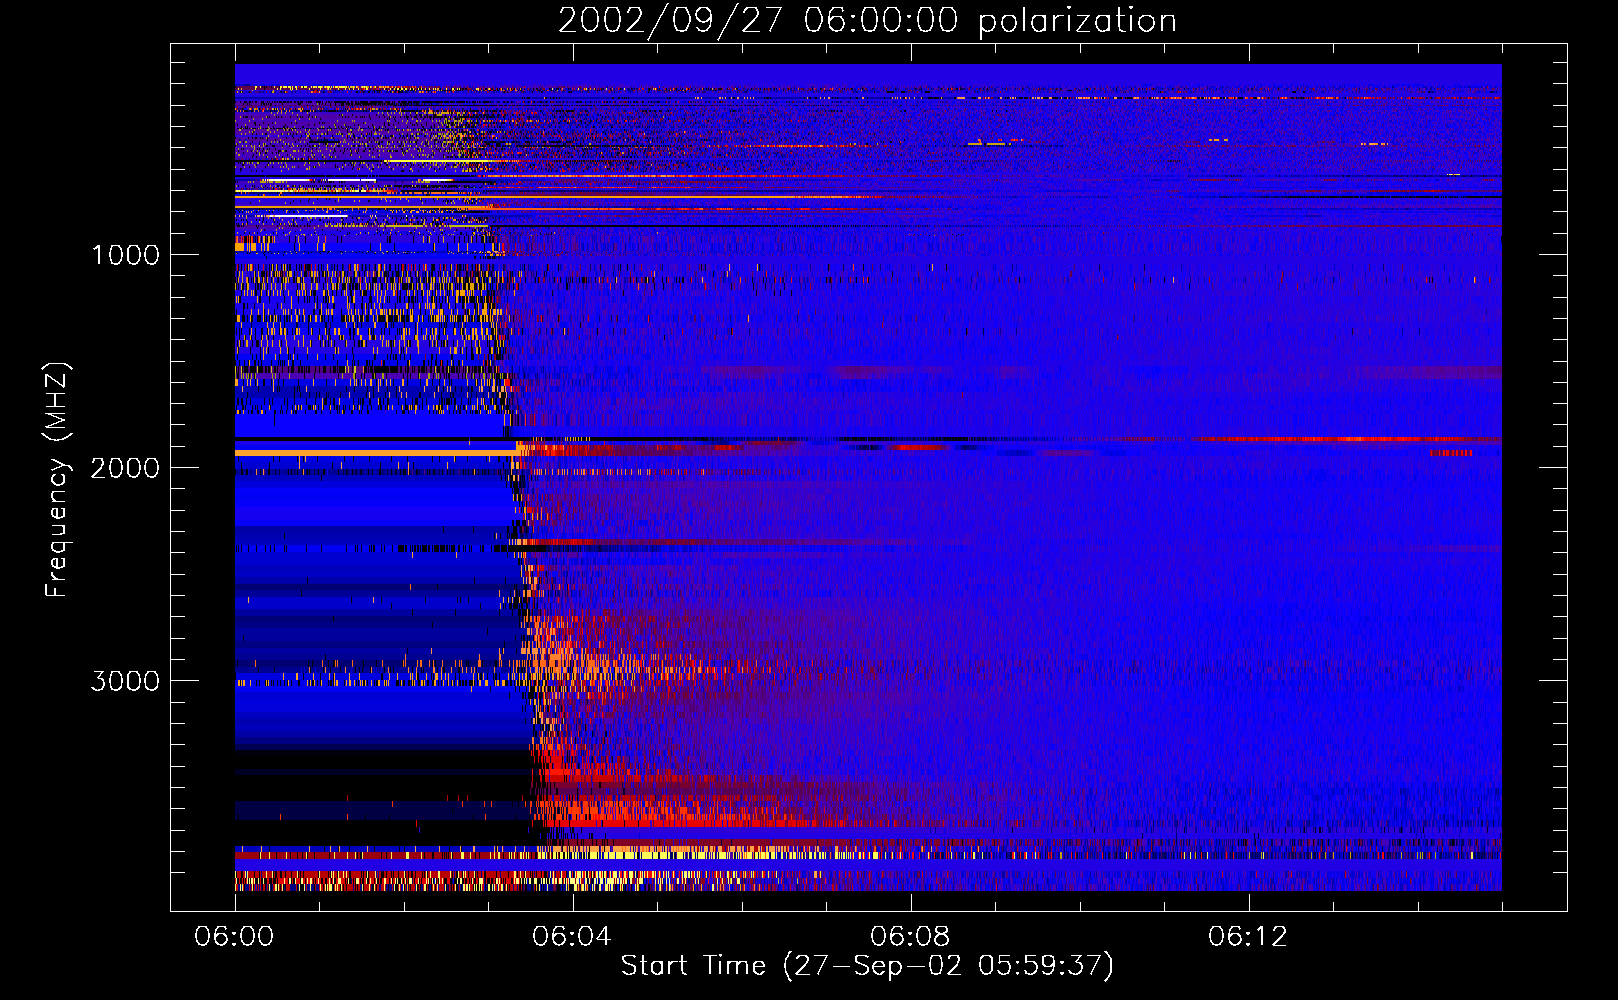Click the '06:00' time axis label

tap(234, 937)
